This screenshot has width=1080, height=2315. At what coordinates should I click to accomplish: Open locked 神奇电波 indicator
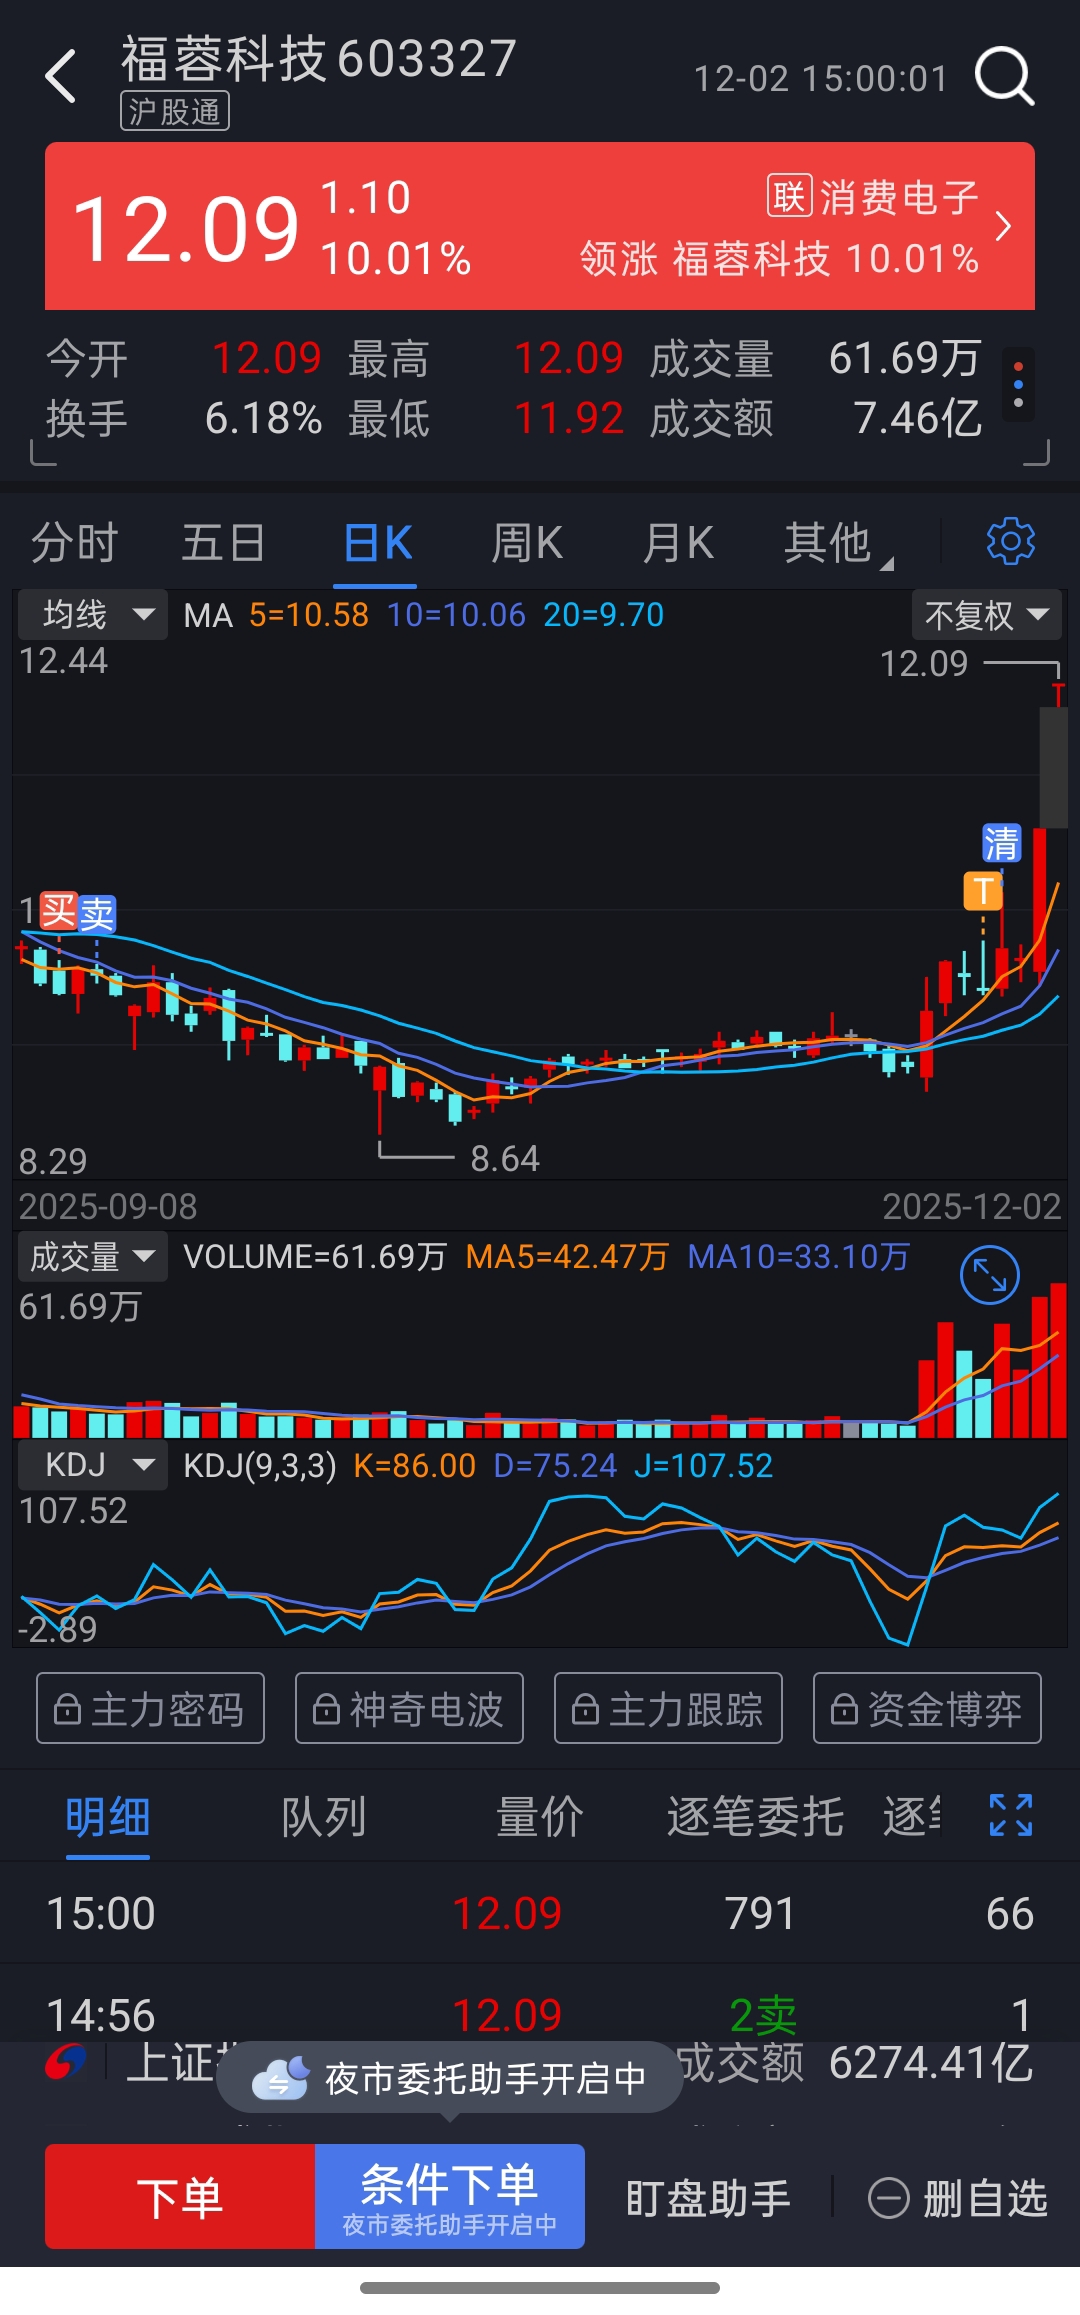pyautogui.click(x=409, y=1708)
